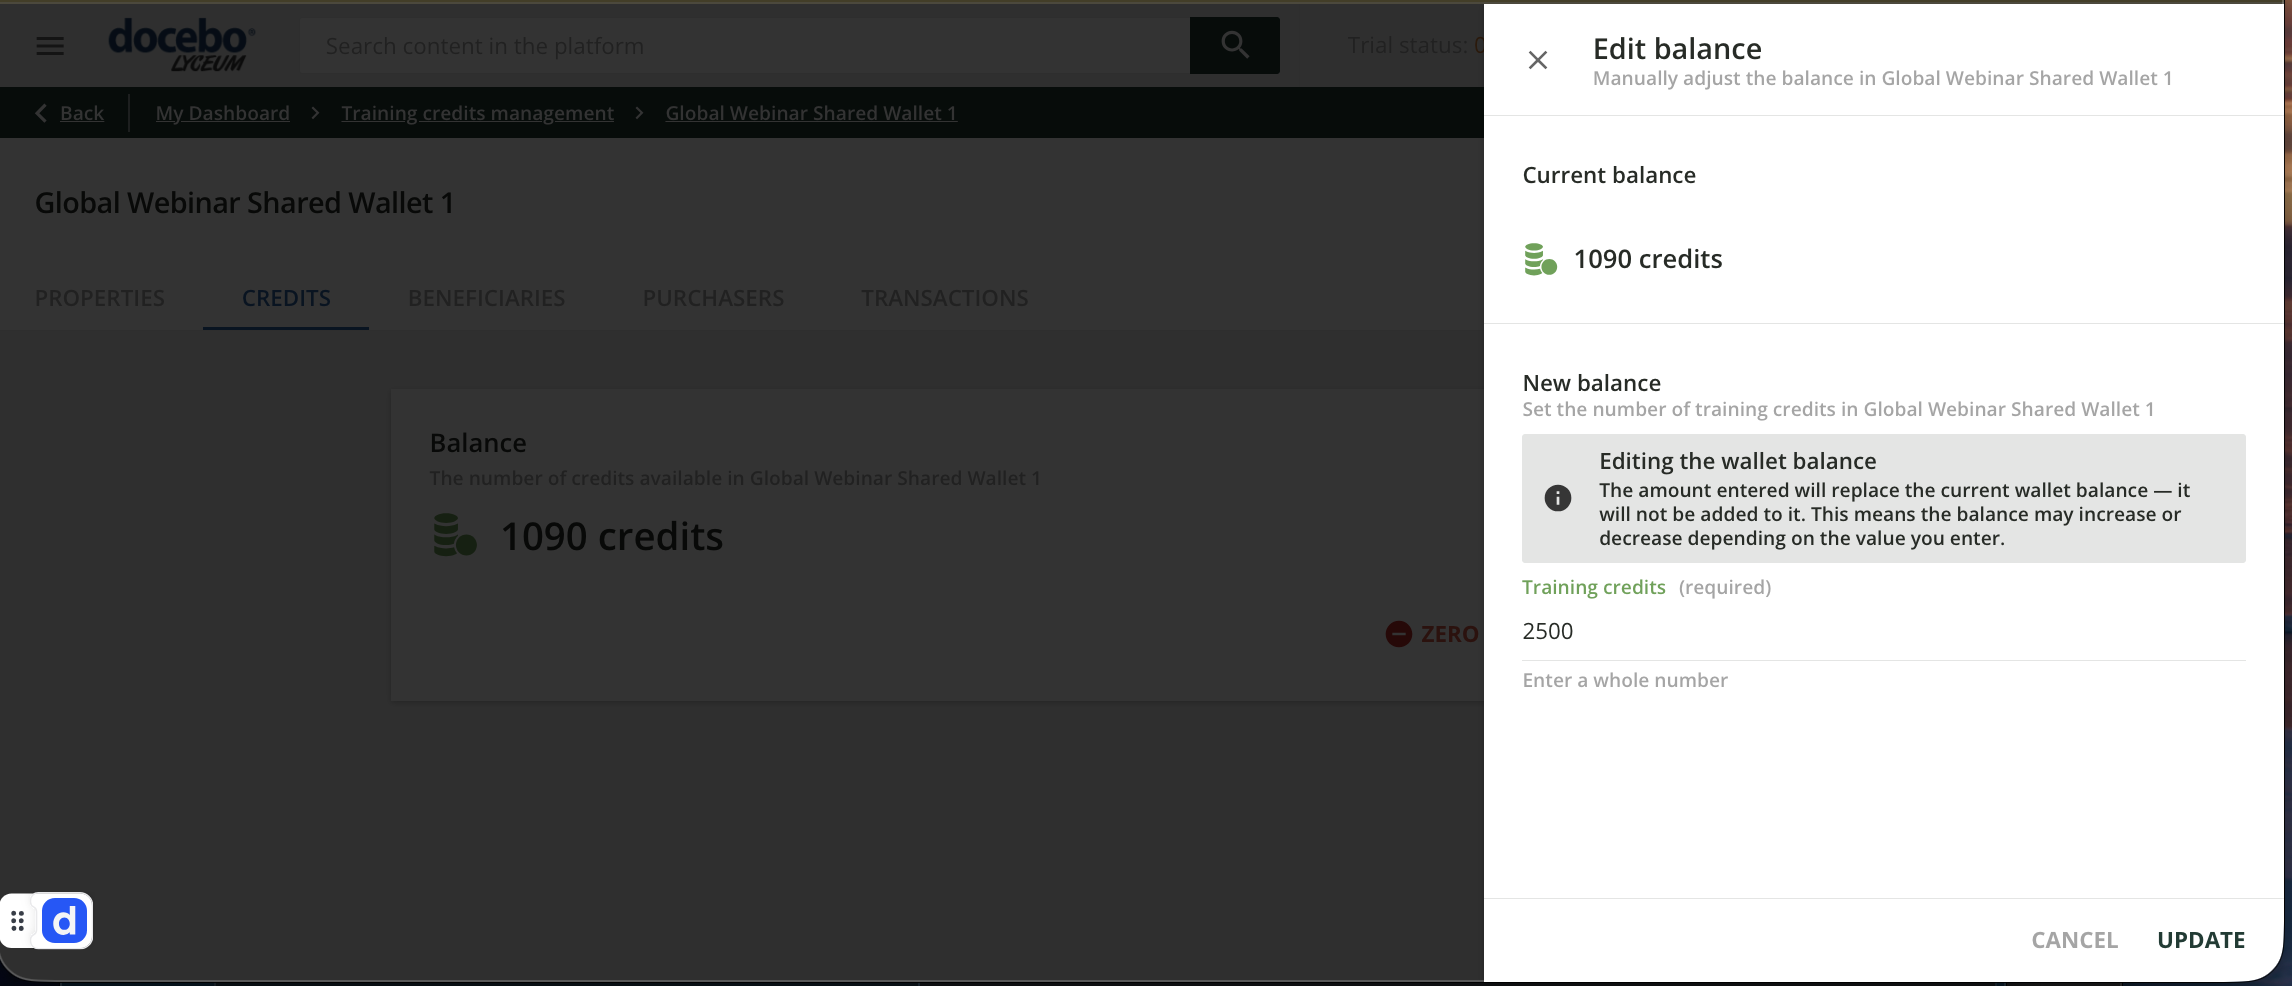Screen dimensions: 2292x986
Task: Click the Docebo Lyceum logo
Action: (181, 45)
